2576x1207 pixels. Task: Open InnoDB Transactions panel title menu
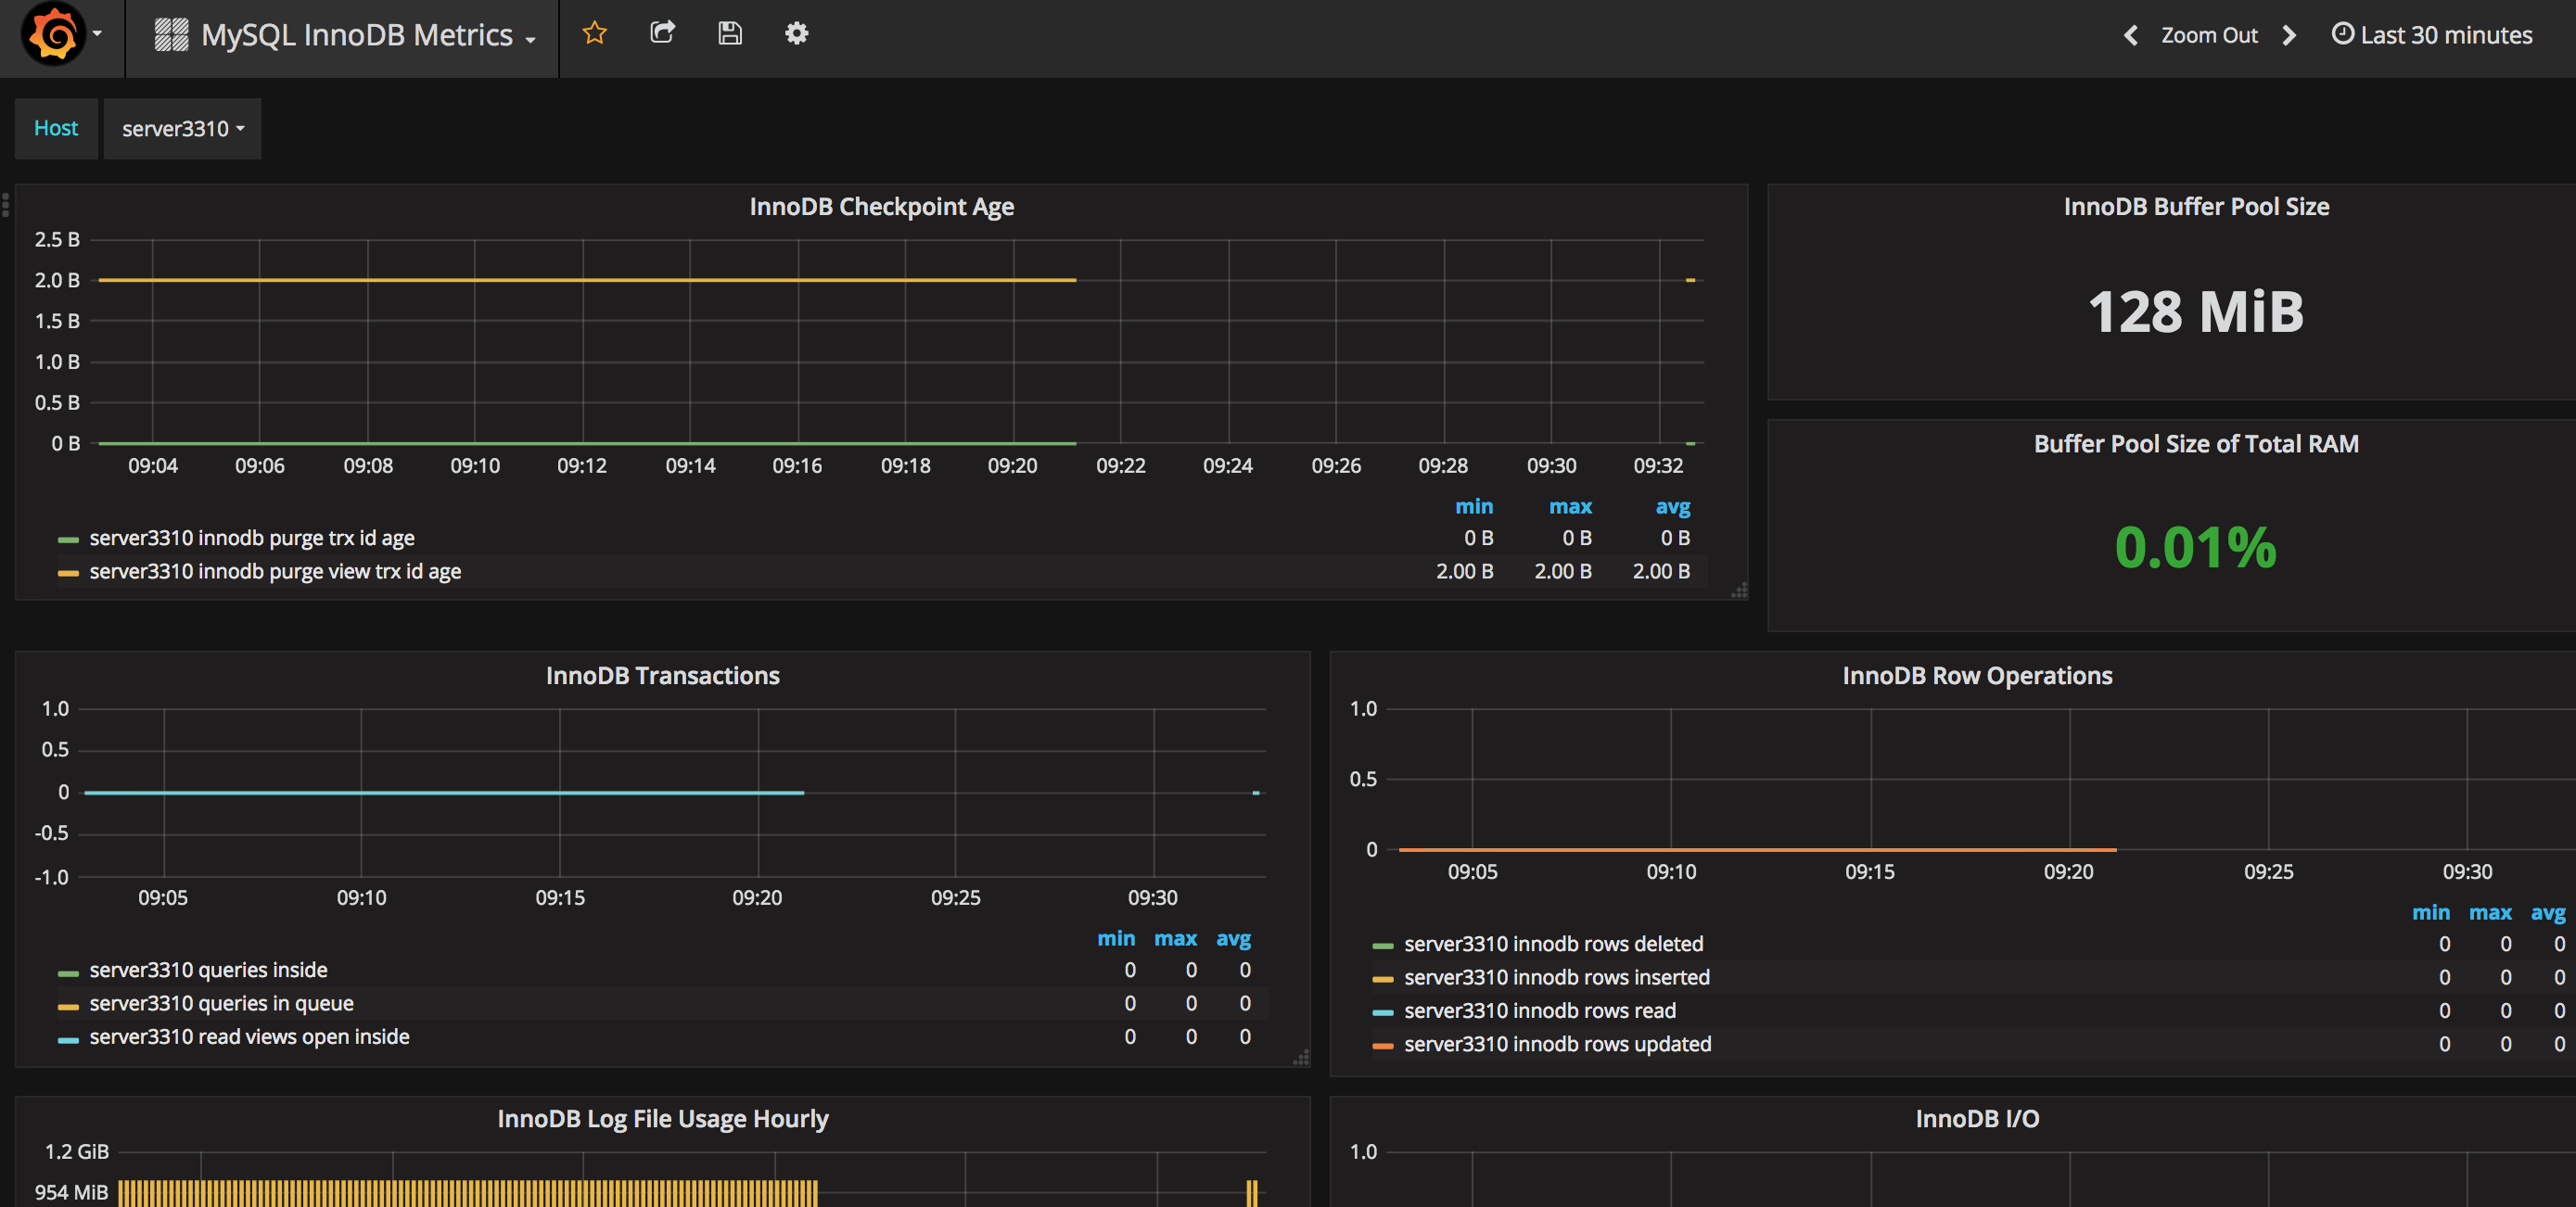pyautogui.click(x=662, y=675)
